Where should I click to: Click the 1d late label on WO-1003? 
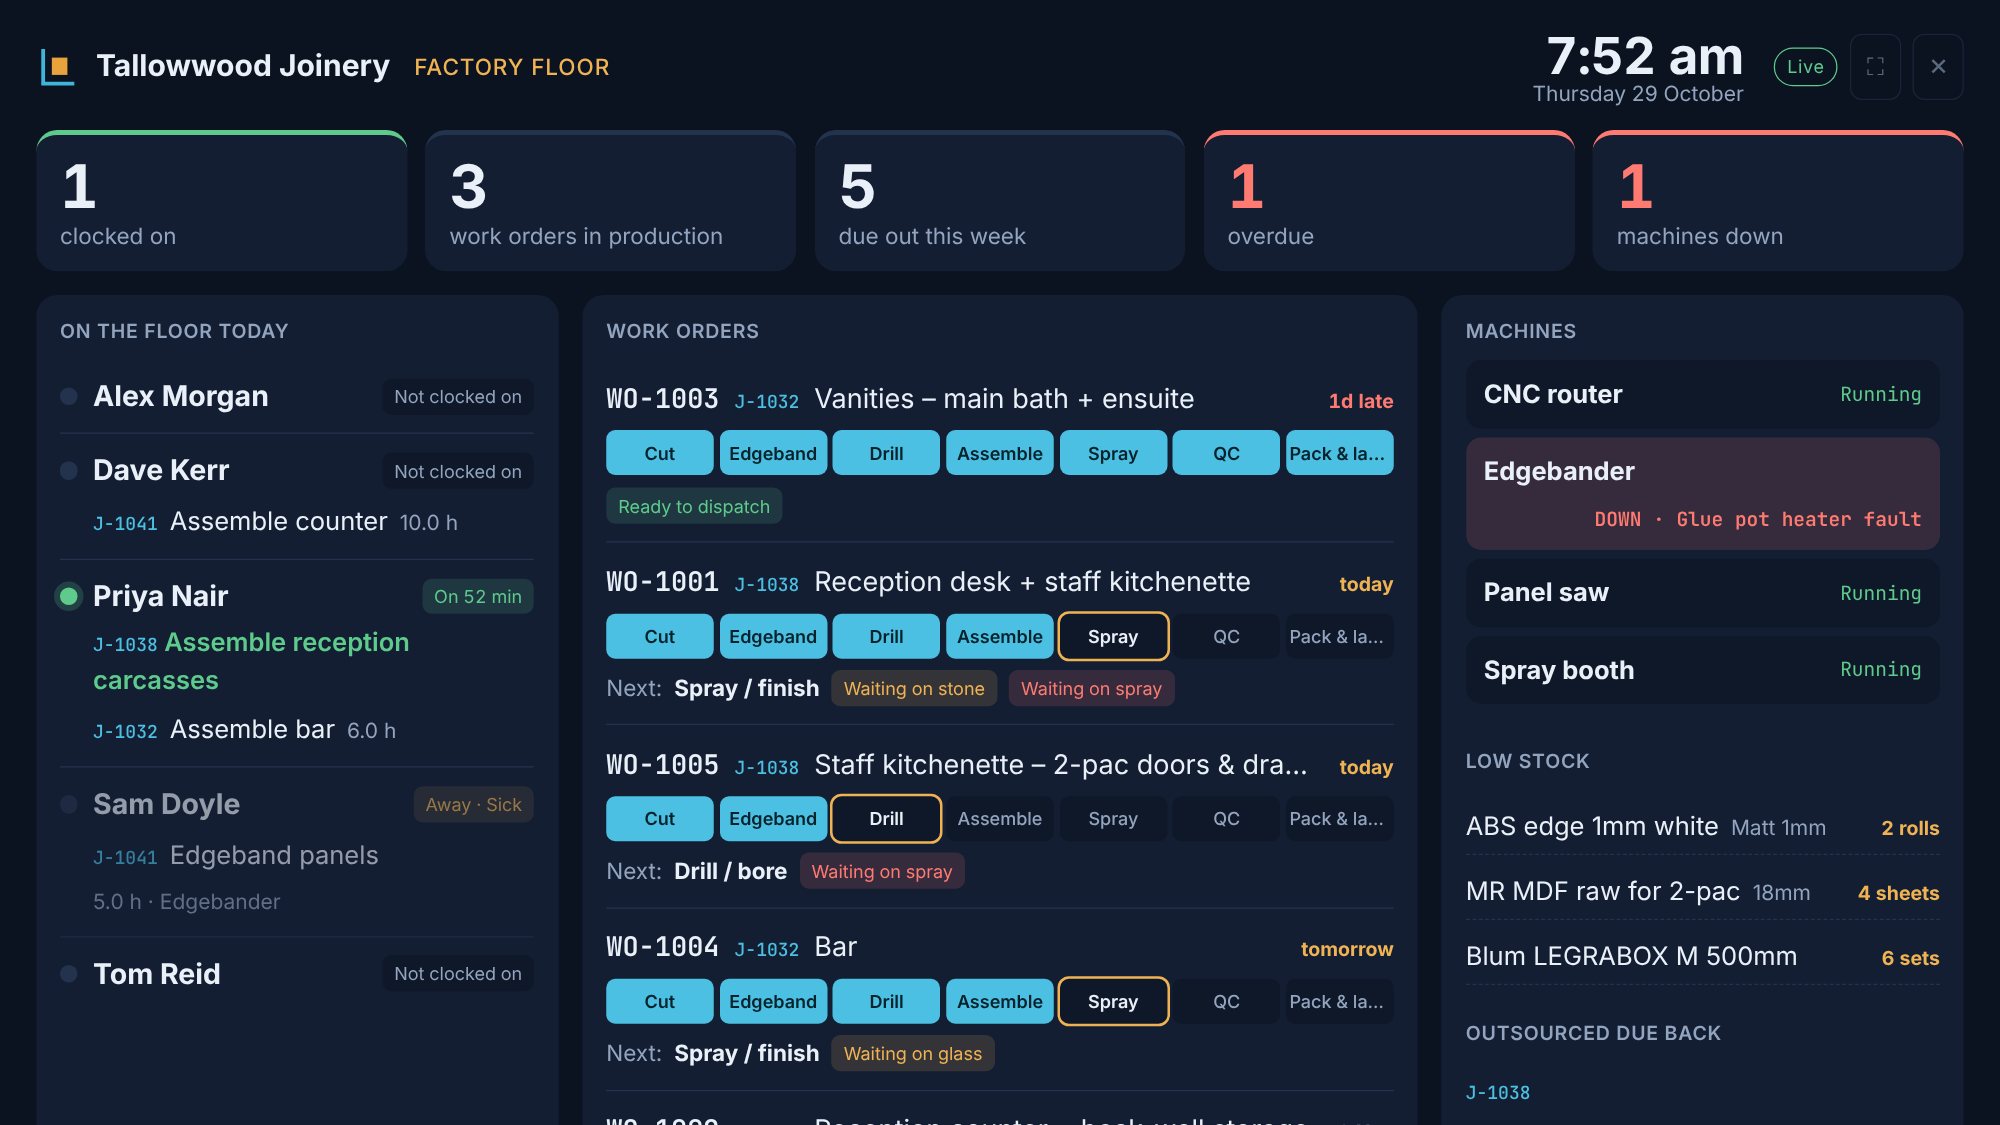1361,401
